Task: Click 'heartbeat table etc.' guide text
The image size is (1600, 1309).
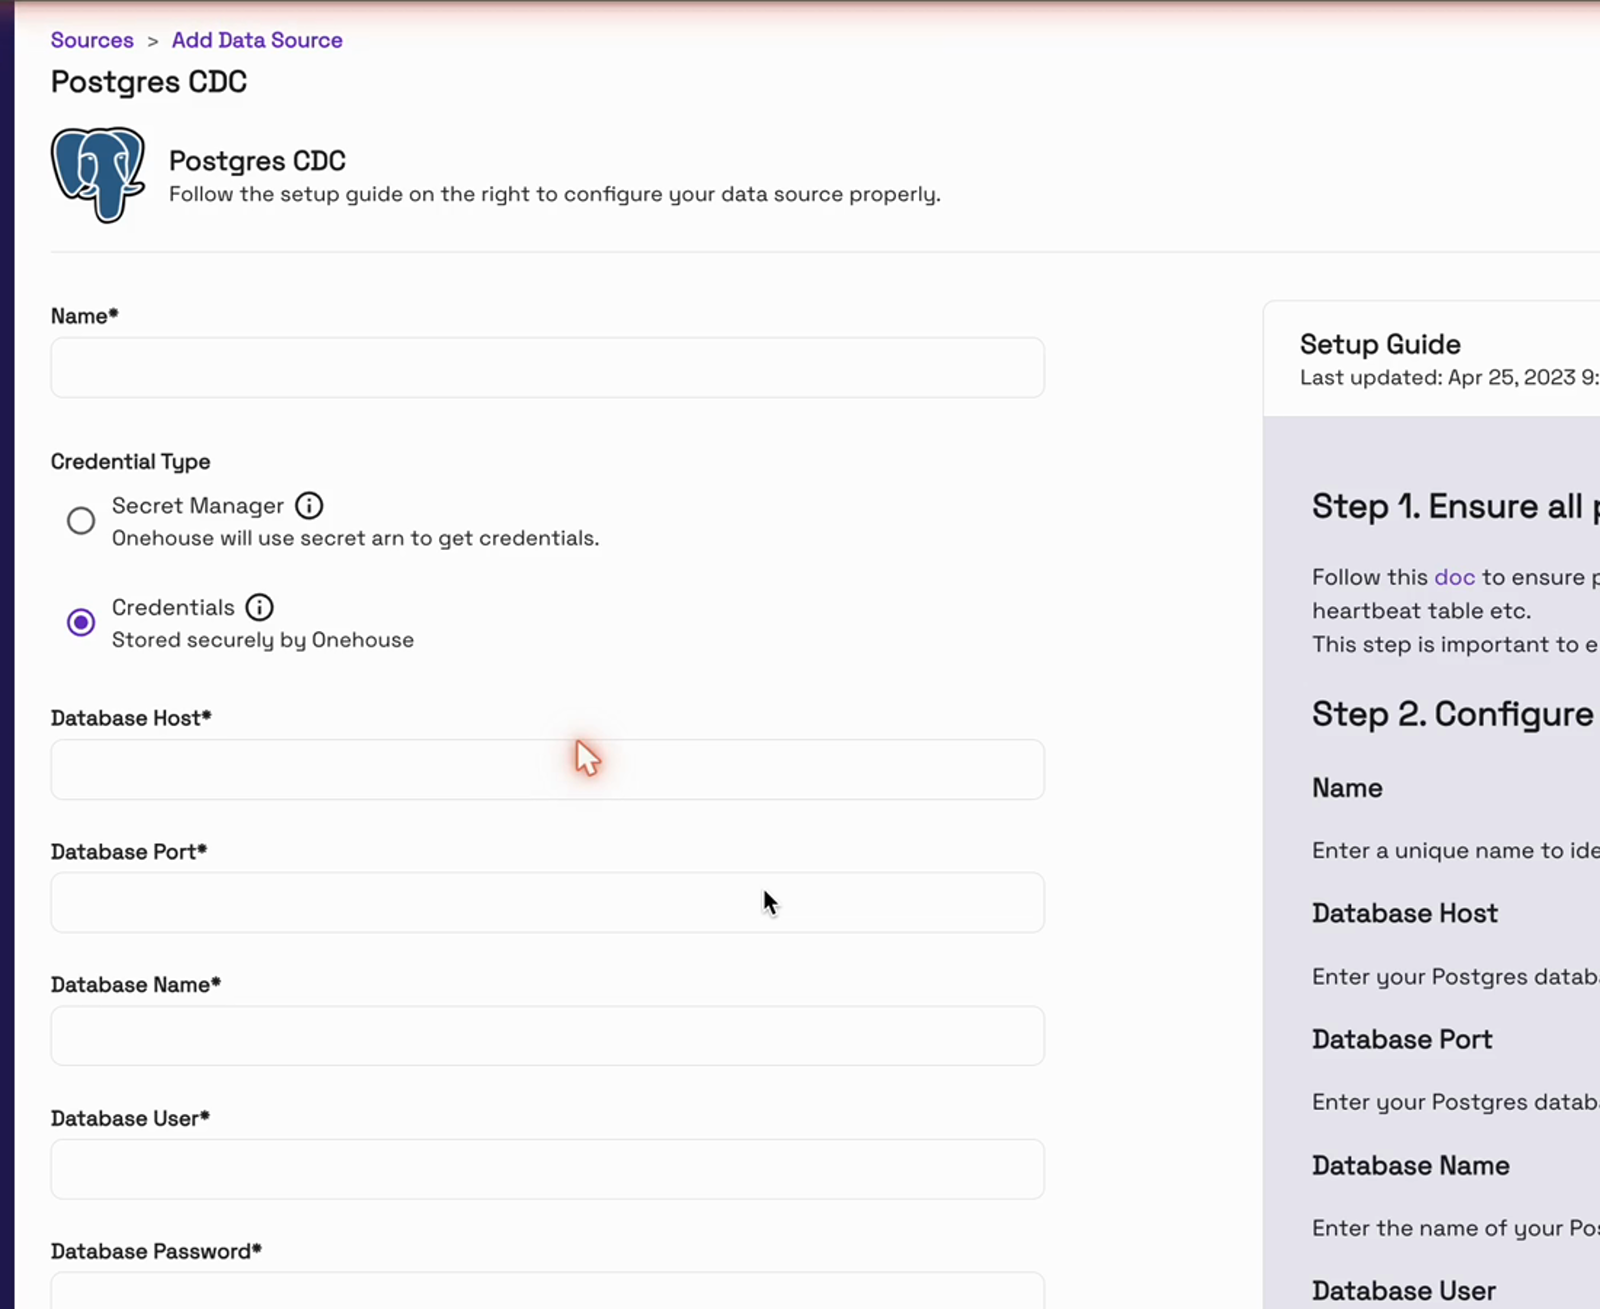Action: [x=1421, y=611]
